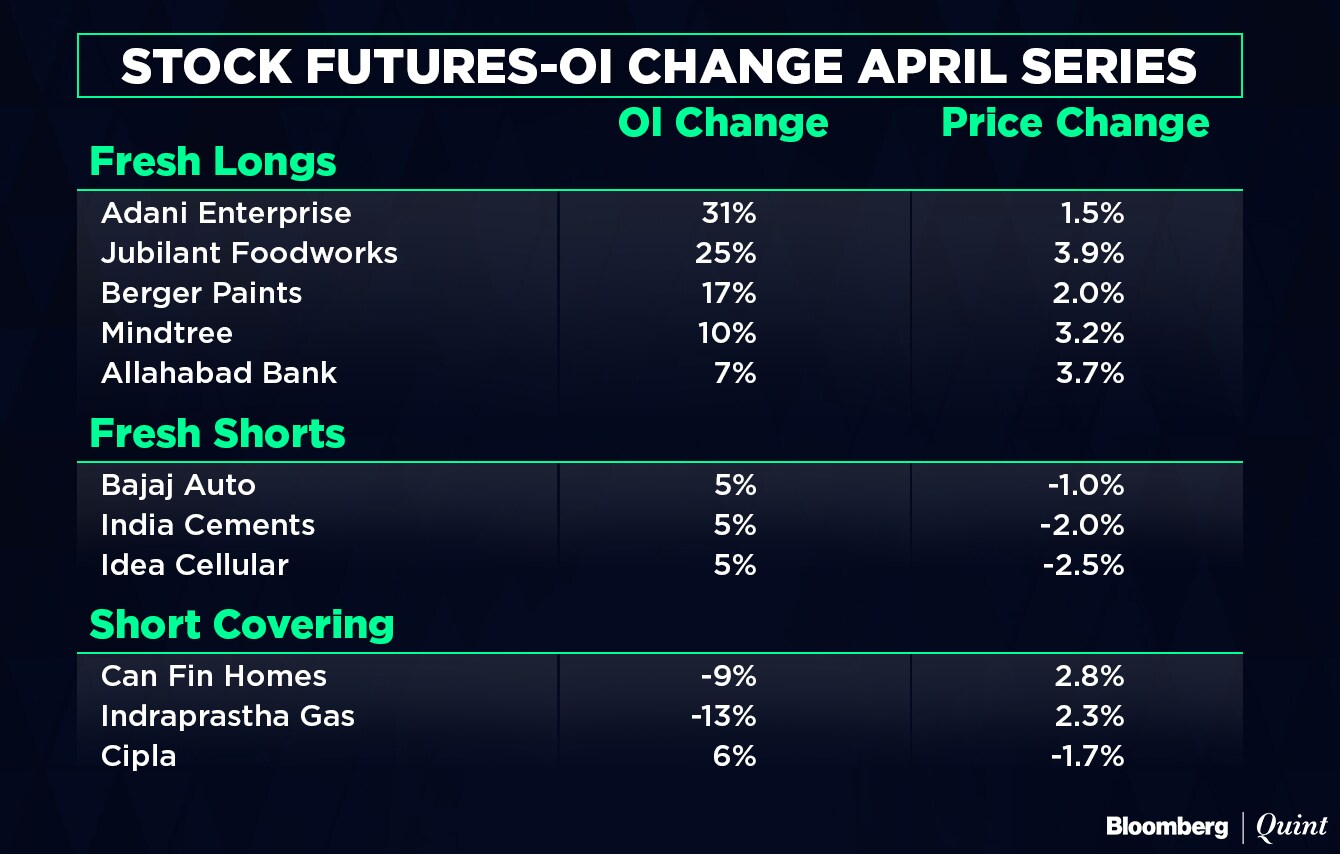Click the India Cements row label
Image resolution: width=1340 pixels, height=854 pixels.
click(x=208, y=525)
